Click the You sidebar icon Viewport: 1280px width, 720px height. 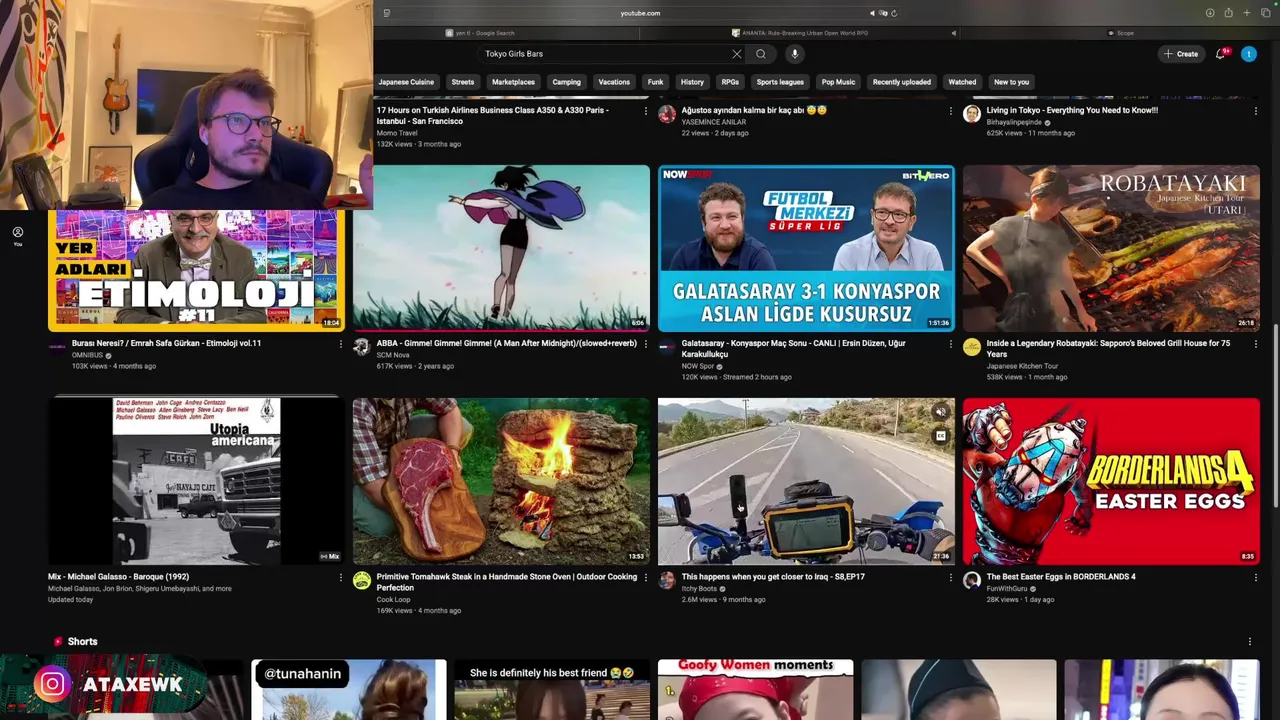(17, 236)
